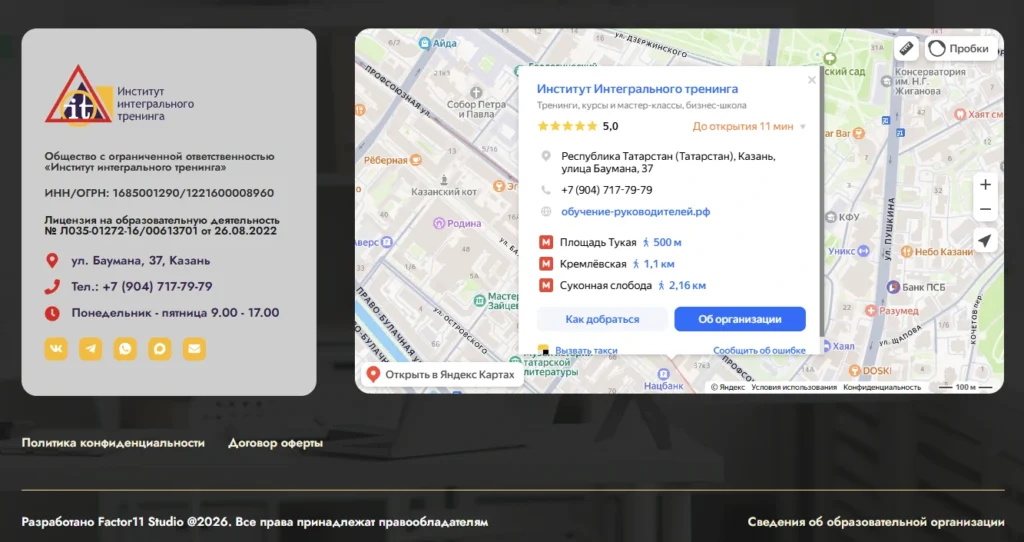Screen dimensions: 1024x542
Task: Click the 500 м walking distance link
Action: click(x=662, y=242)
